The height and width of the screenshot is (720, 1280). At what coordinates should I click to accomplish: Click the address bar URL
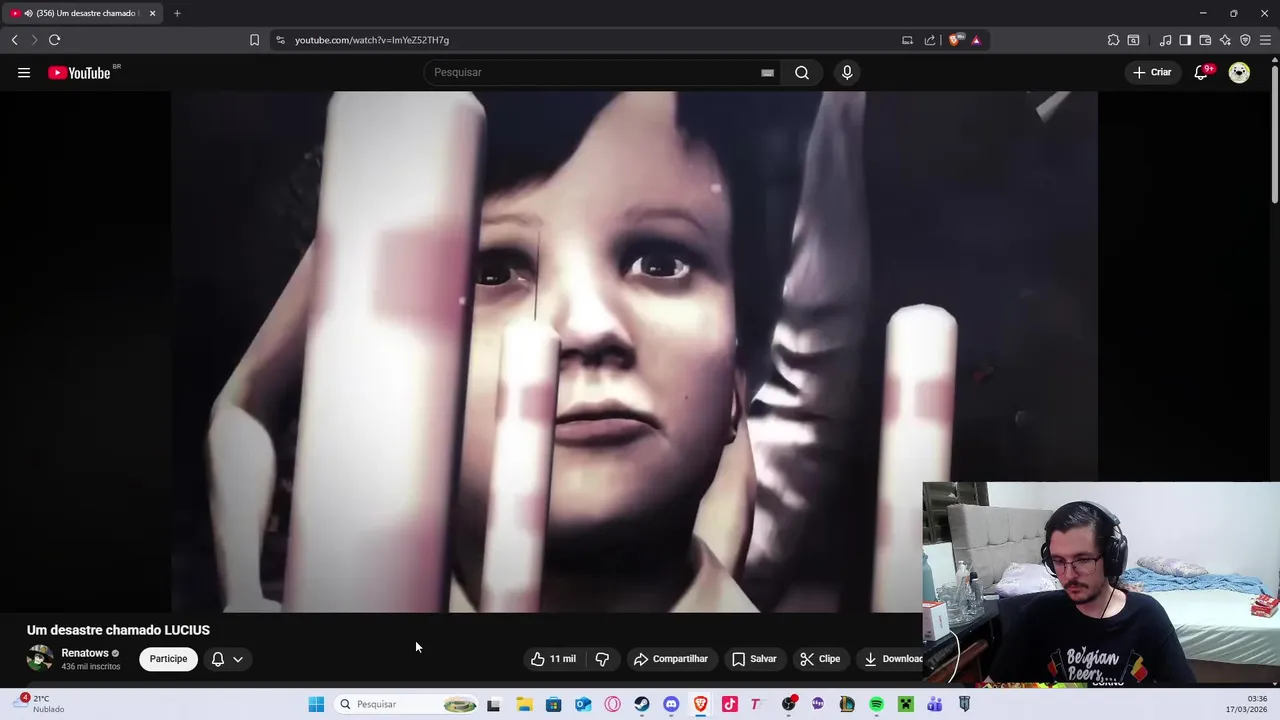point(372,40)
